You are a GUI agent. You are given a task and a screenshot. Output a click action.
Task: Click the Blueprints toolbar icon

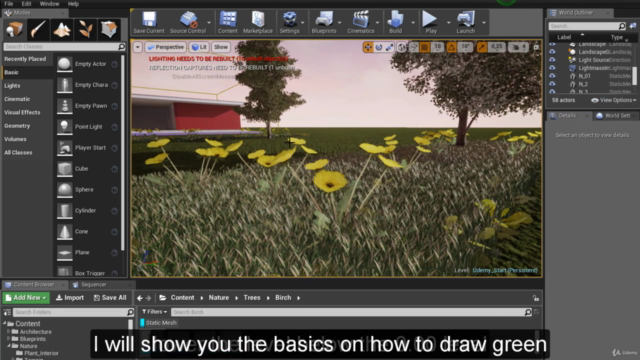pyautogui.click(x=324, y=22)
